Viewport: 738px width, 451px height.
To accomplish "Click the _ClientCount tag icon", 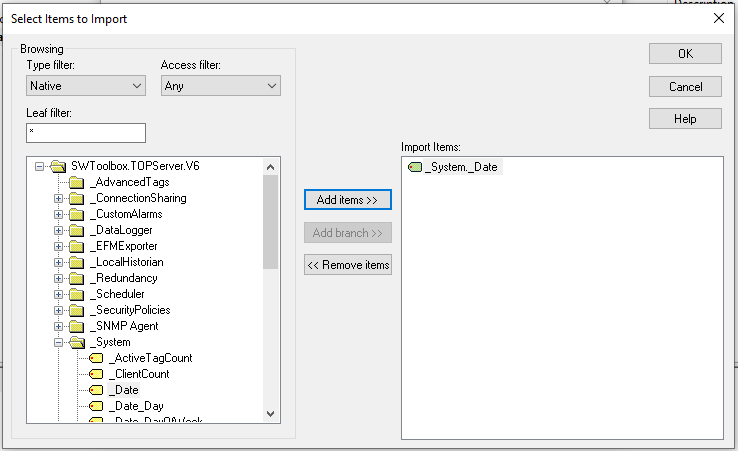I will tap(96, 374).
